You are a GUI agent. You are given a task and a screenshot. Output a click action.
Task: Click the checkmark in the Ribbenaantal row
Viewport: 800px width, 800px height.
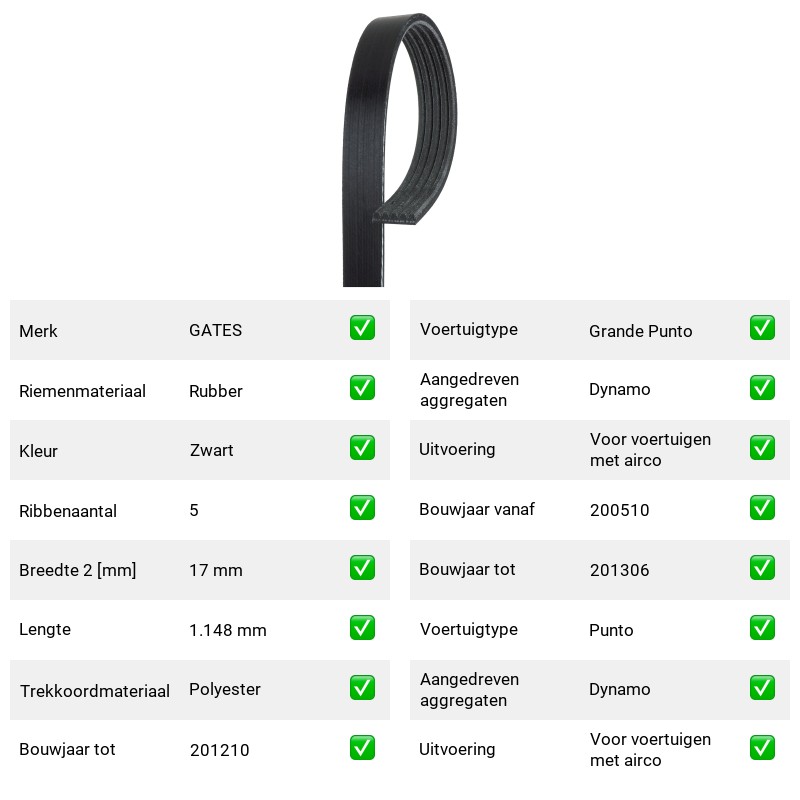[362, 508]
